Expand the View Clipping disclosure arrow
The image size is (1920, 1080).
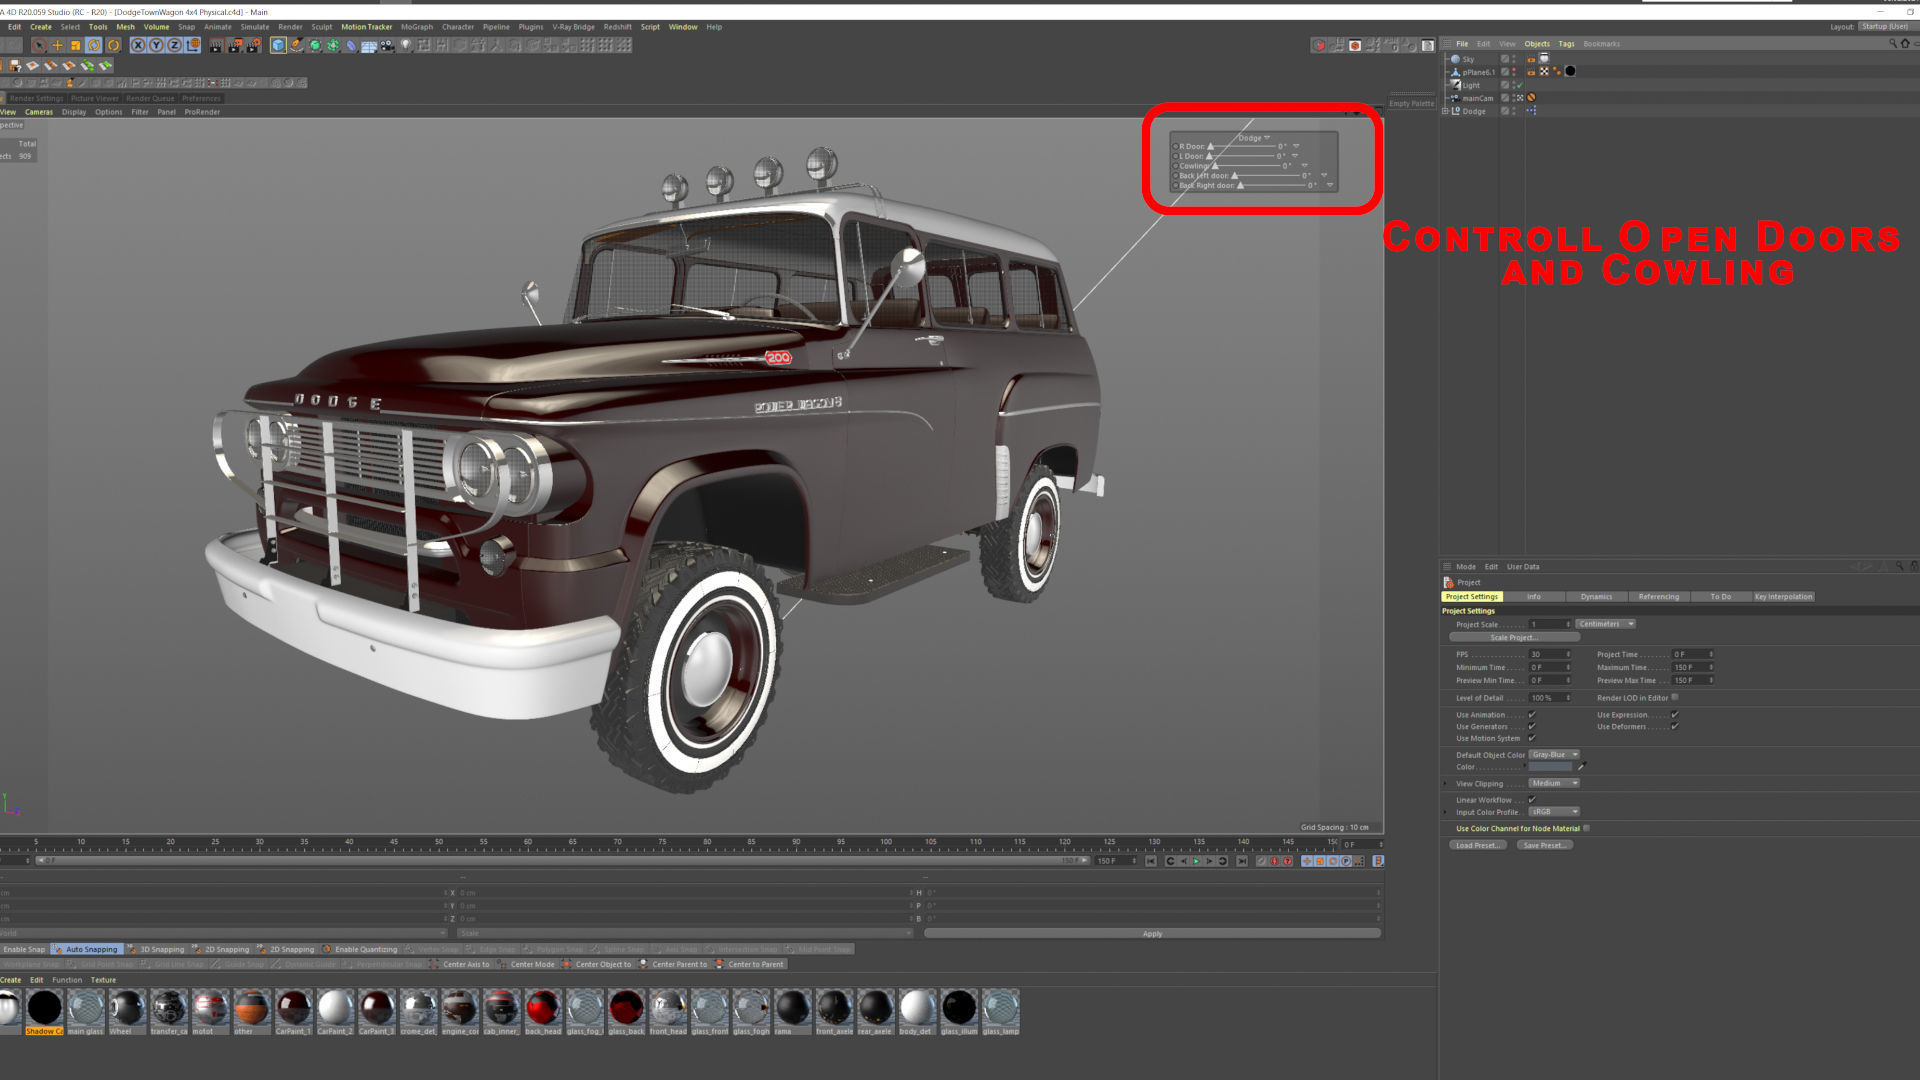[x=1446, y=784]
